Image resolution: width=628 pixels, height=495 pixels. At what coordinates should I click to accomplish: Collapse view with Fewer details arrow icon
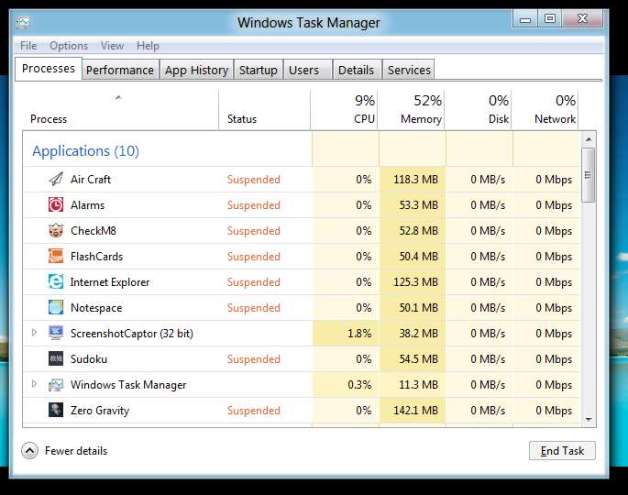click(30, 451)
